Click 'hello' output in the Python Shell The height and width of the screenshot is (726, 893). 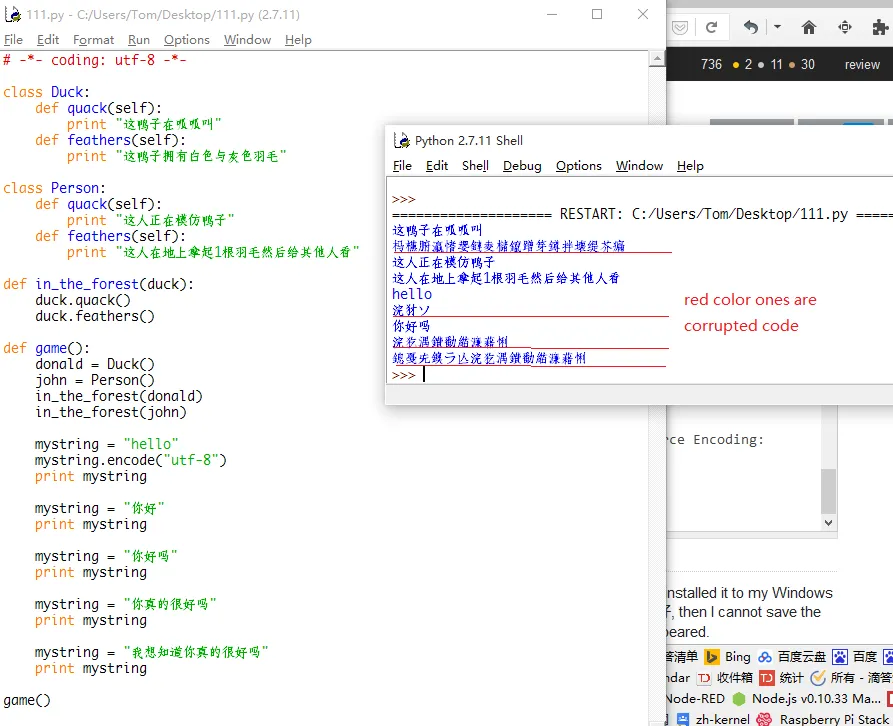click(412, 294)
